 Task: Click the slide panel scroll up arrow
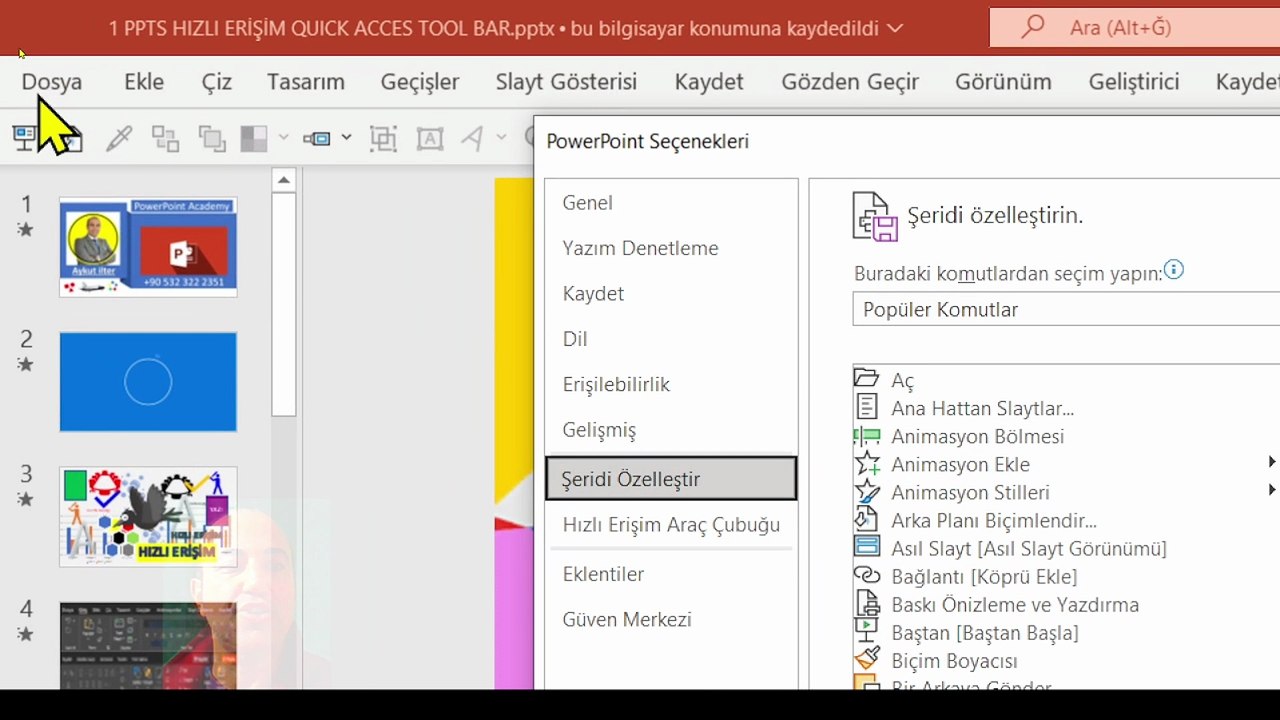click(x=284, y=181)
